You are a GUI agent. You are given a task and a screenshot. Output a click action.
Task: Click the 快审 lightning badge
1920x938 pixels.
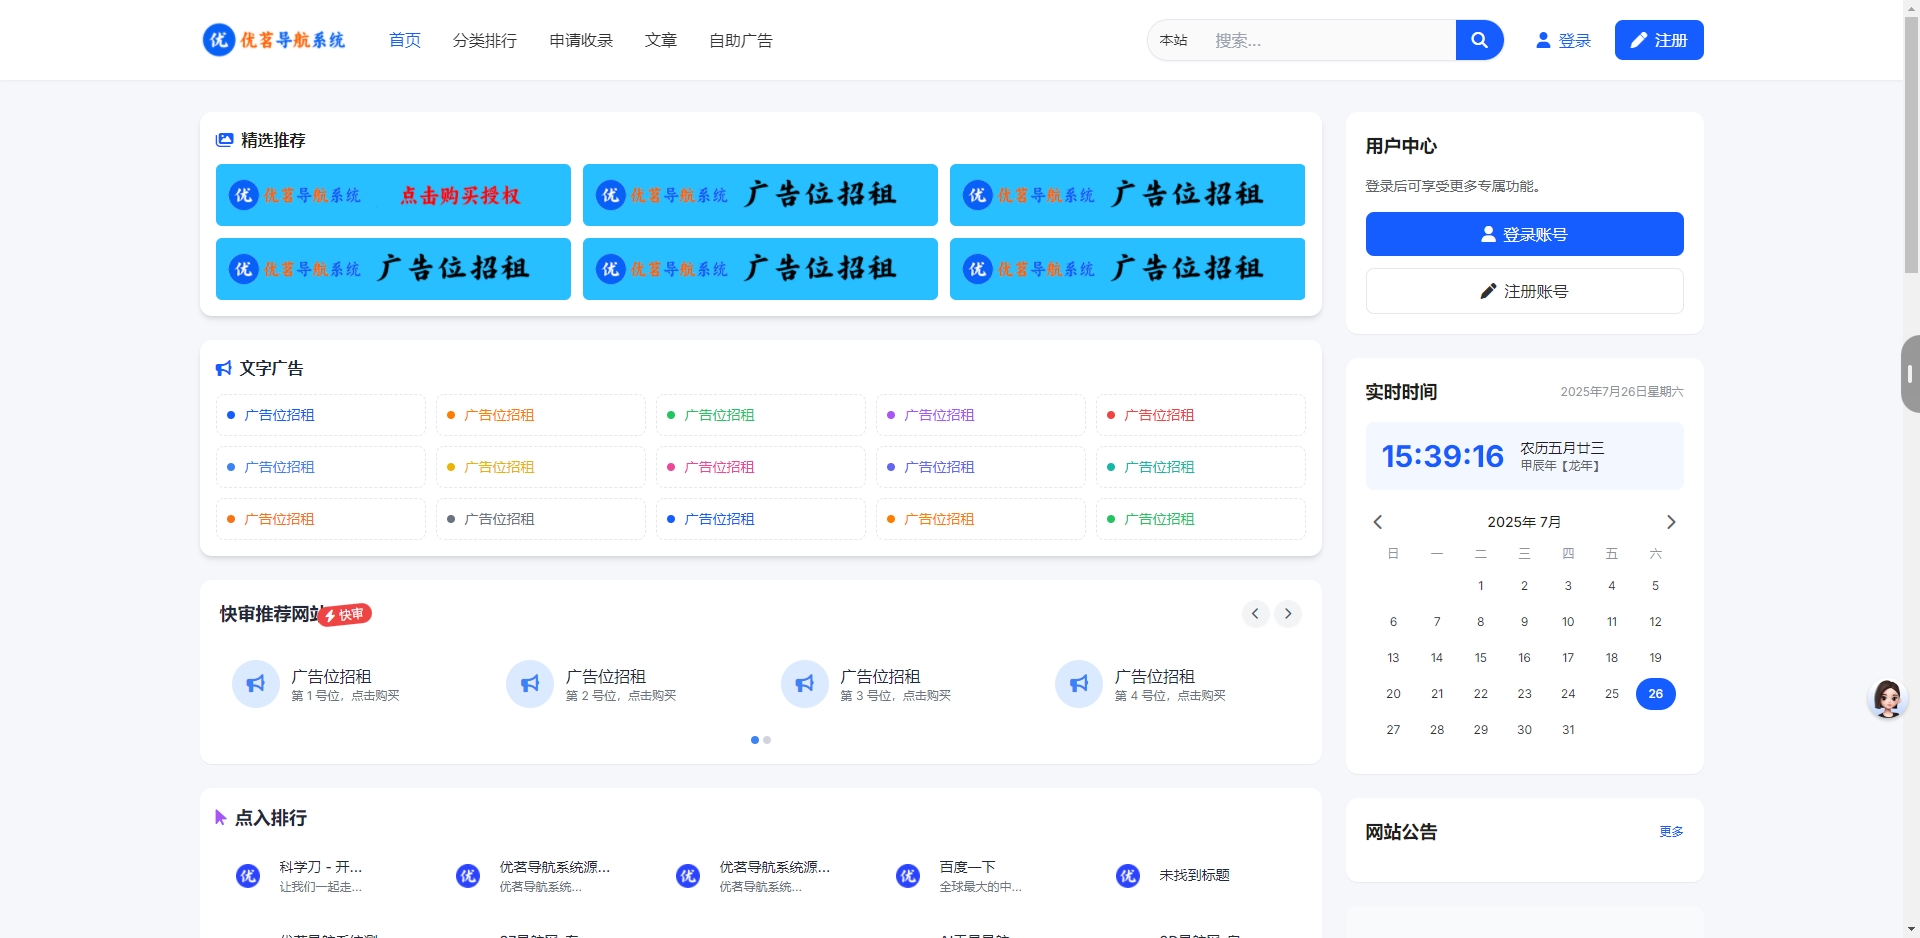pos(345,615)
